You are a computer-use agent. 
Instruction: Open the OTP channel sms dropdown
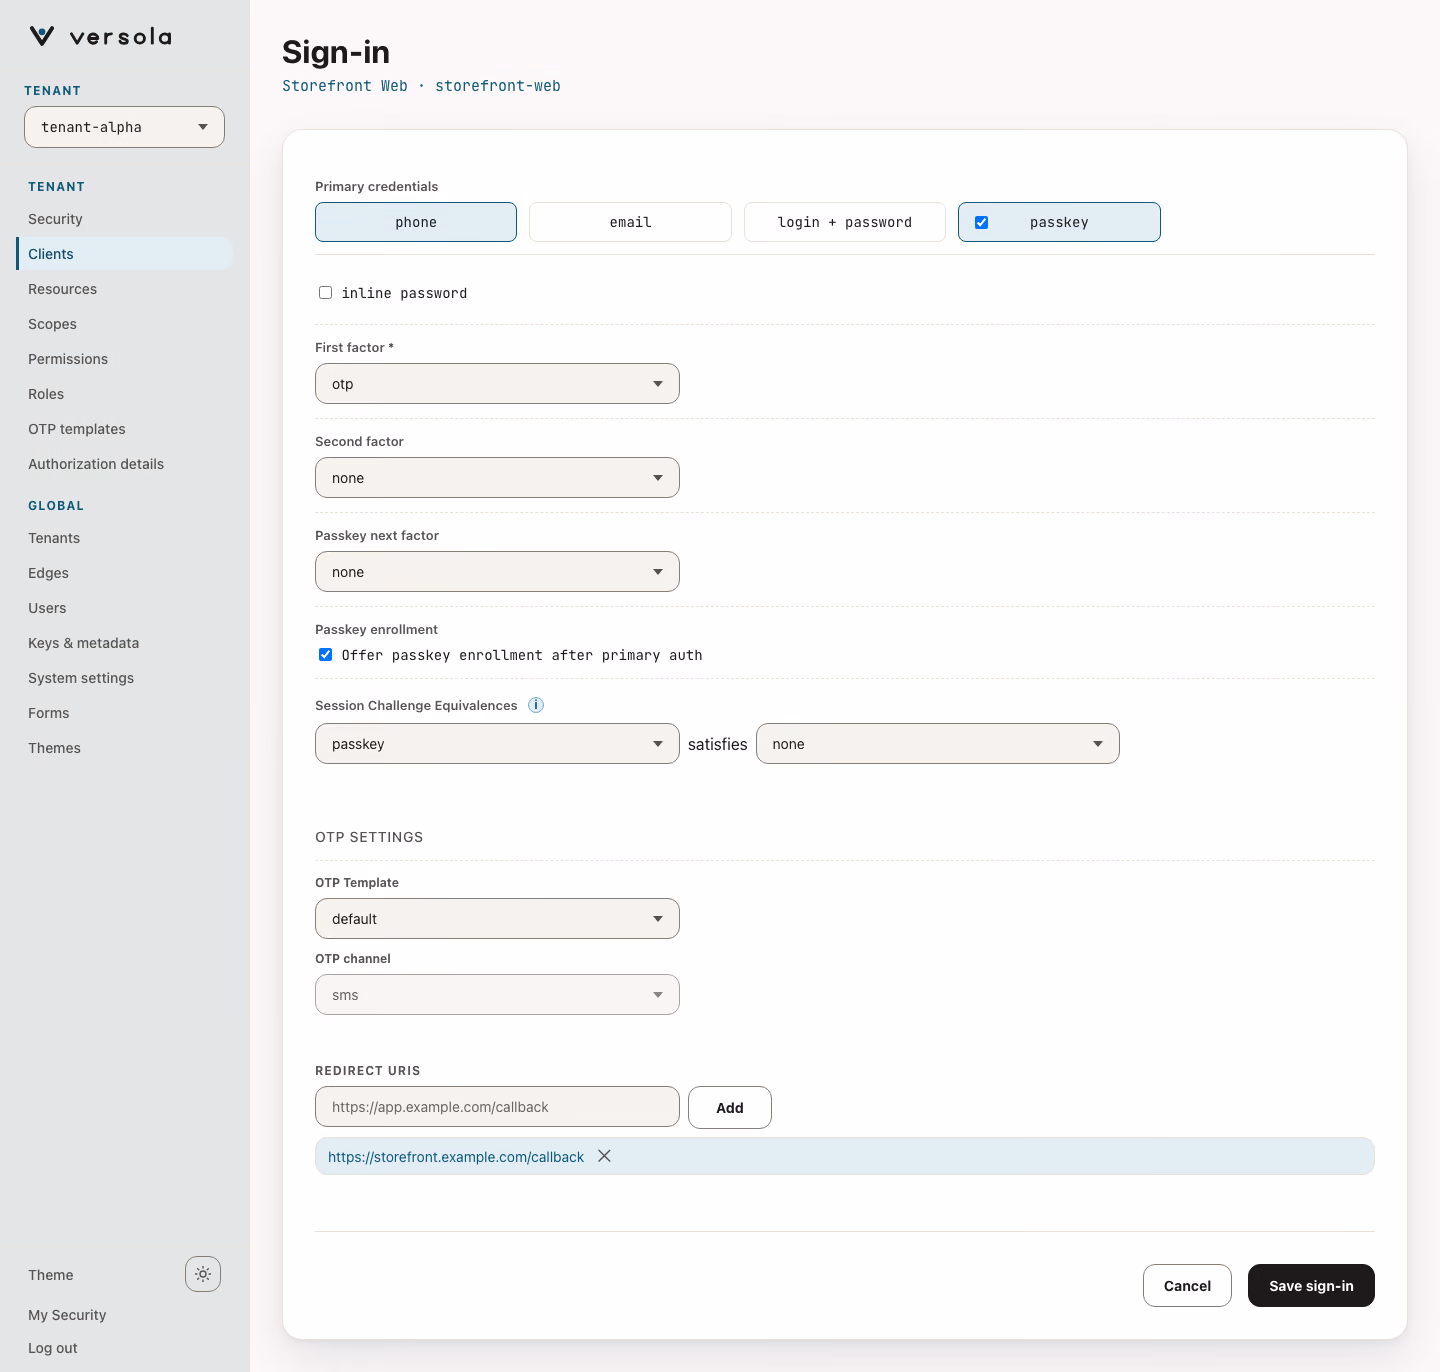pyautogui.click(x=497, y=995)
